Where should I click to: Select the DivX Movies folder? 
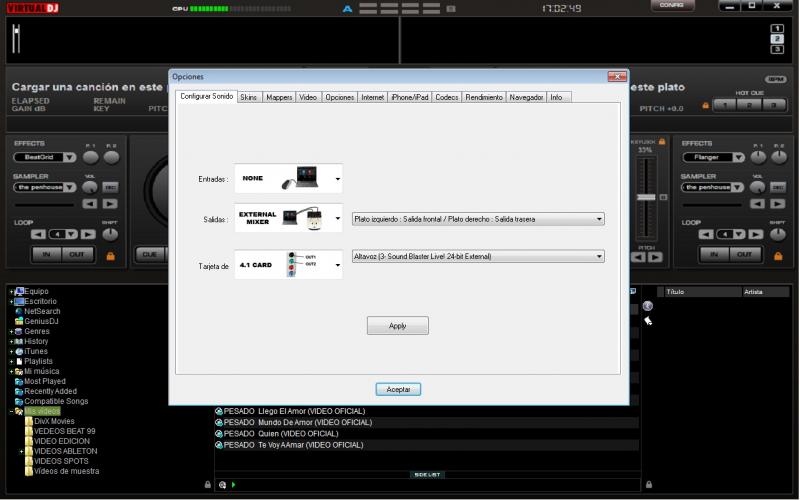(x=54, y=421)
